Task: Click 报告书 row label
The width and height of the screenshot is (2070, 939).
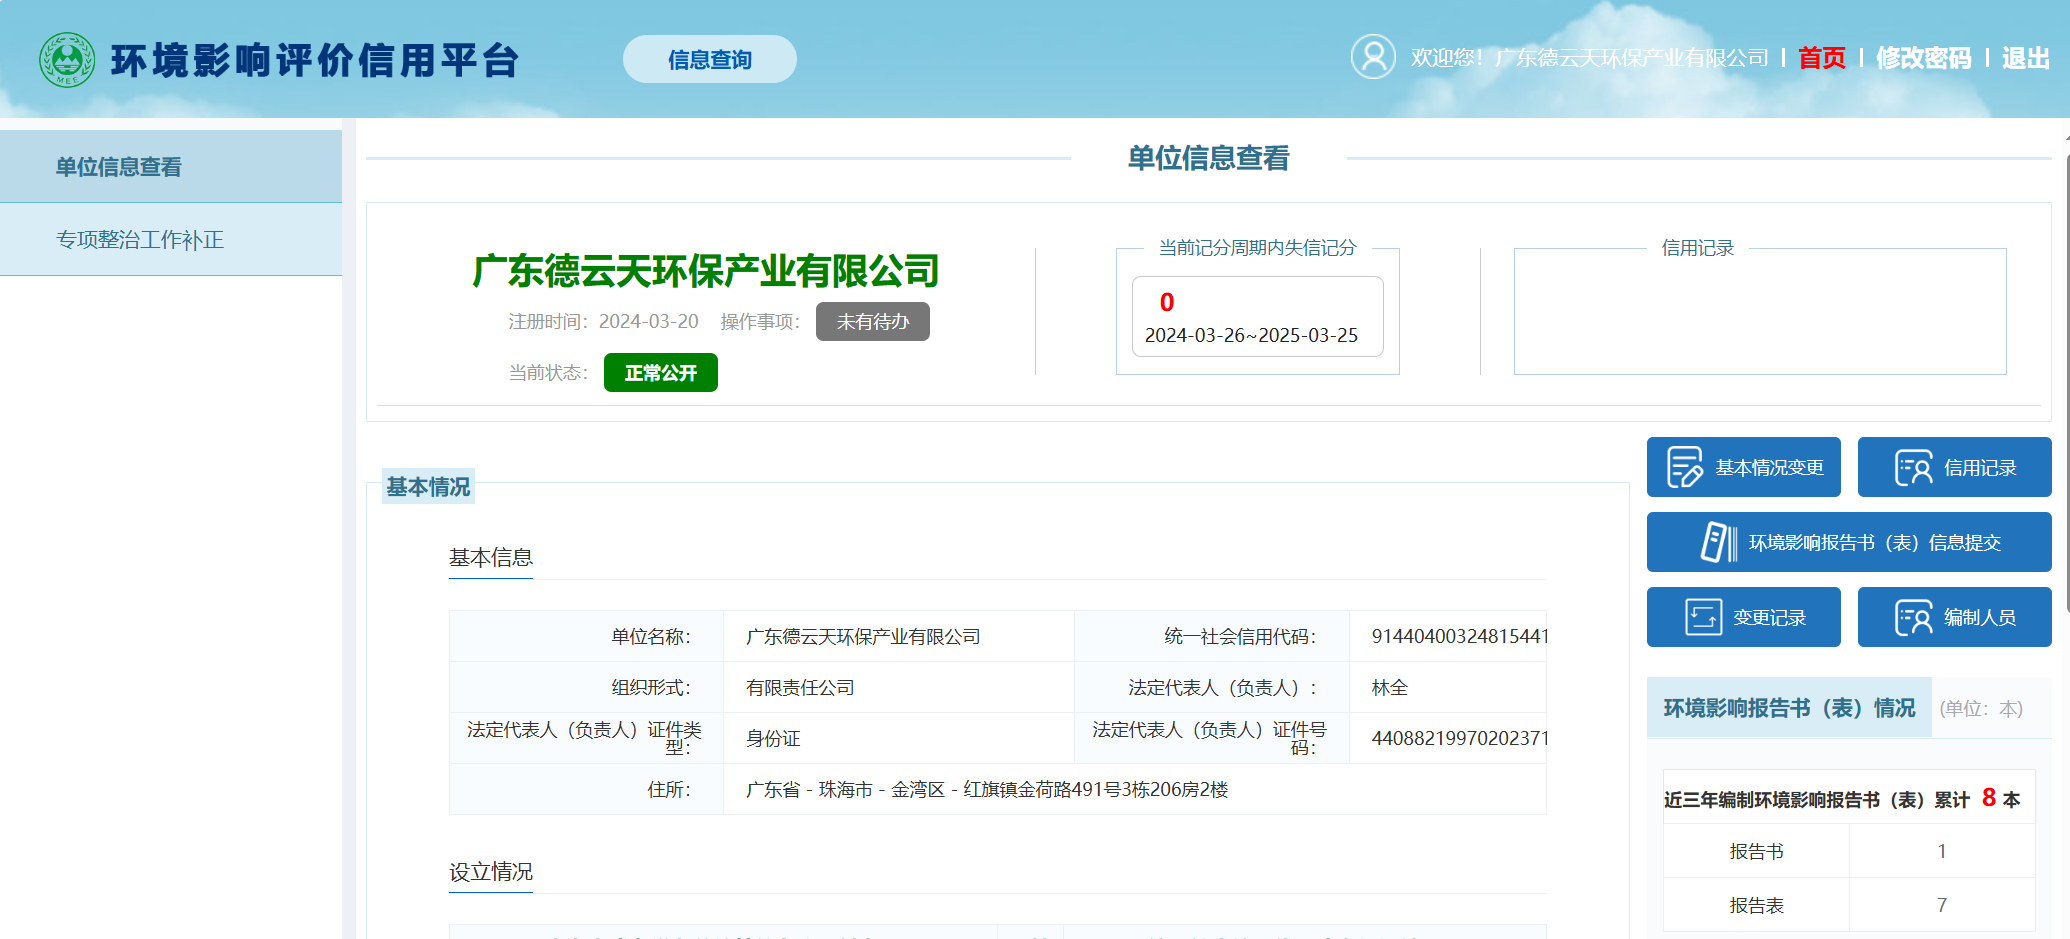Action: 1757,851
